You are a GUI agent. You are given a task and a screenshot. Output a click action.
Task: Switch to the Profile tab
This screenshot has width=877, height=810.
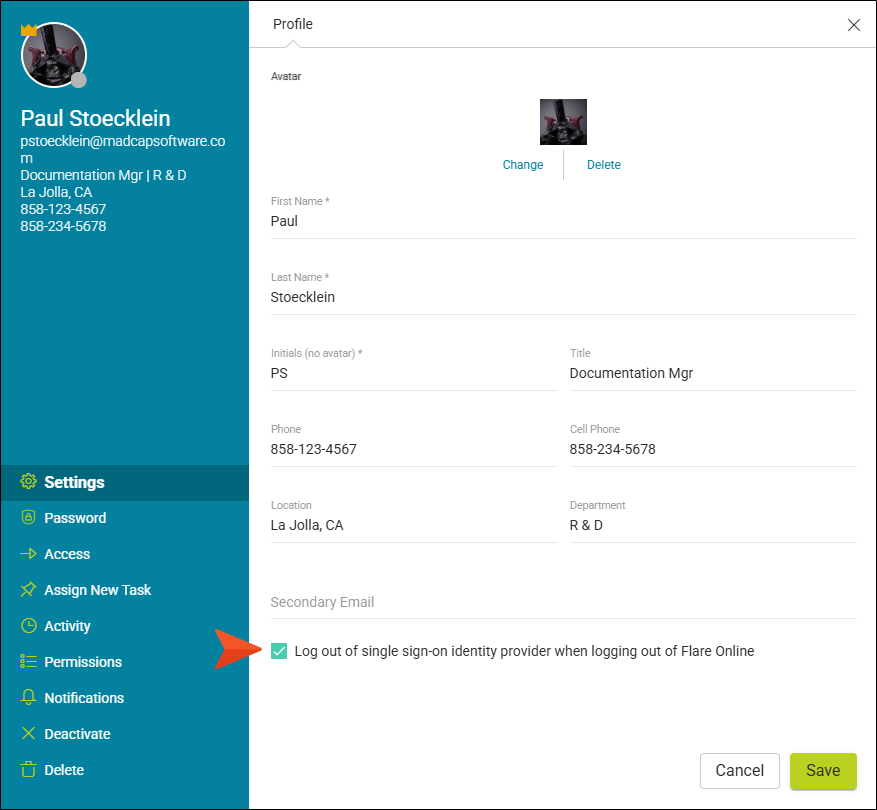click(293, 24)
